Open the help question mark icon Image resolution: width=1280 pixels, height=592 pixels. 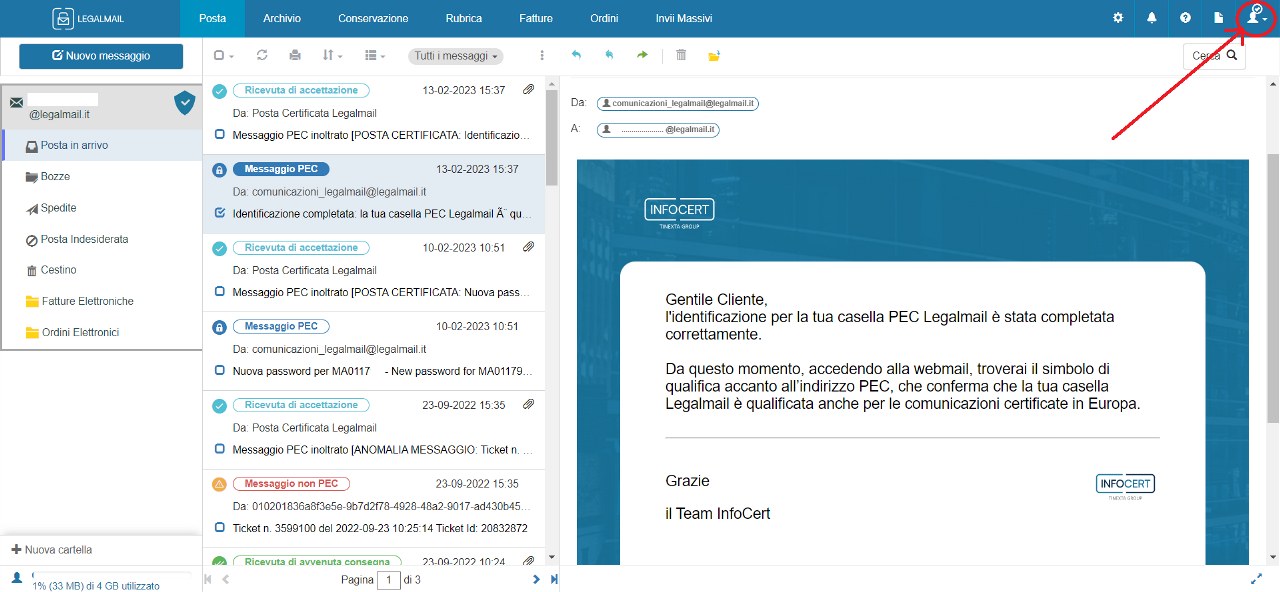click(x=1185, y=18)
